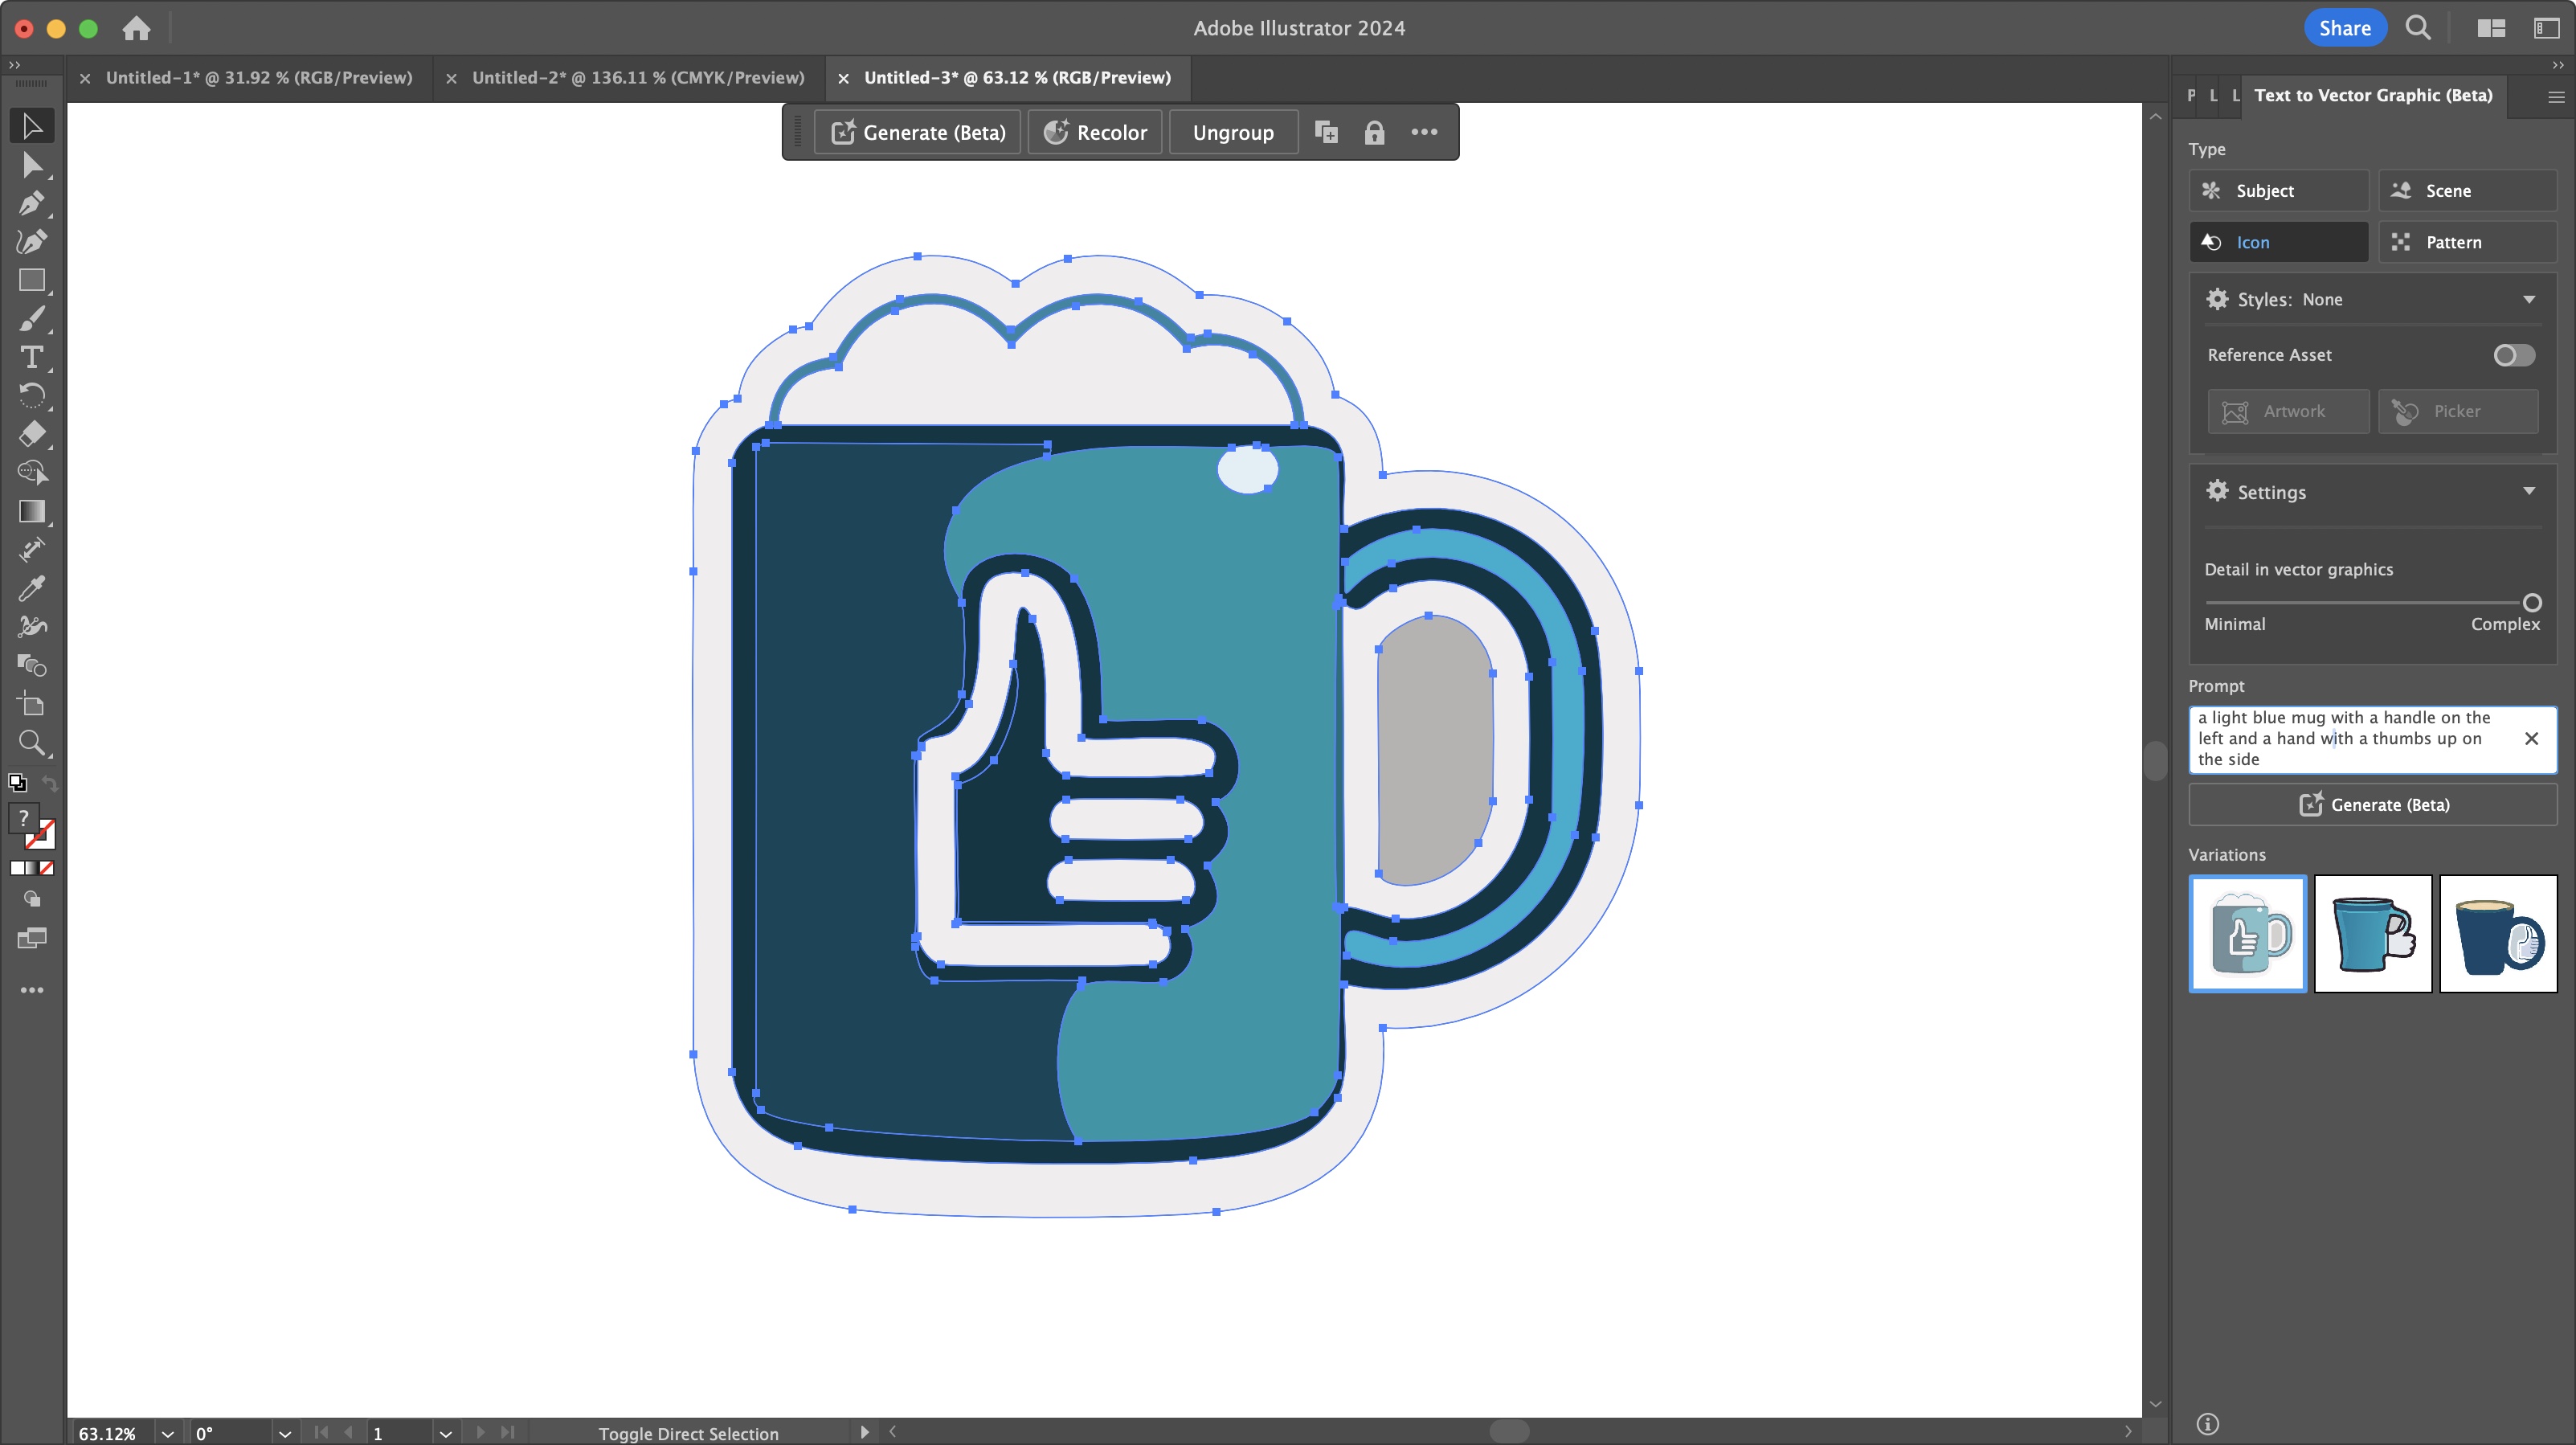The width and height of the screenshot is (2576, 1445).
Task: Open the Styles dropdown menu
Action: click(x=2532, y=299)
